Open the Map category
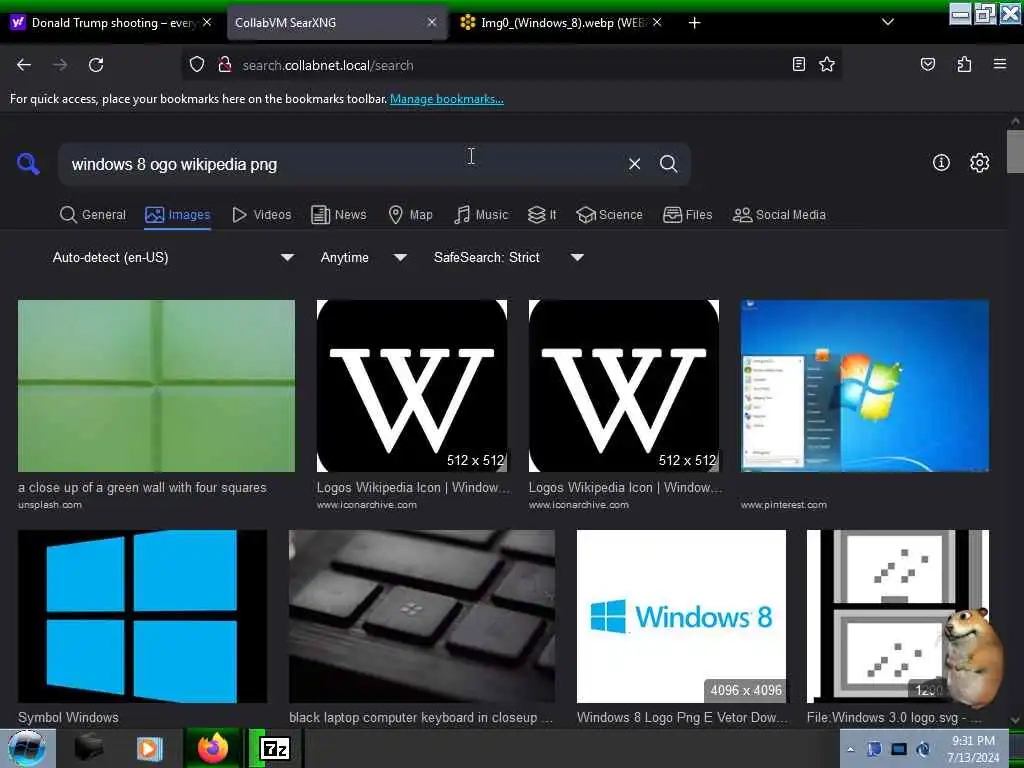 pyautogui.click(x=410, y=215)
